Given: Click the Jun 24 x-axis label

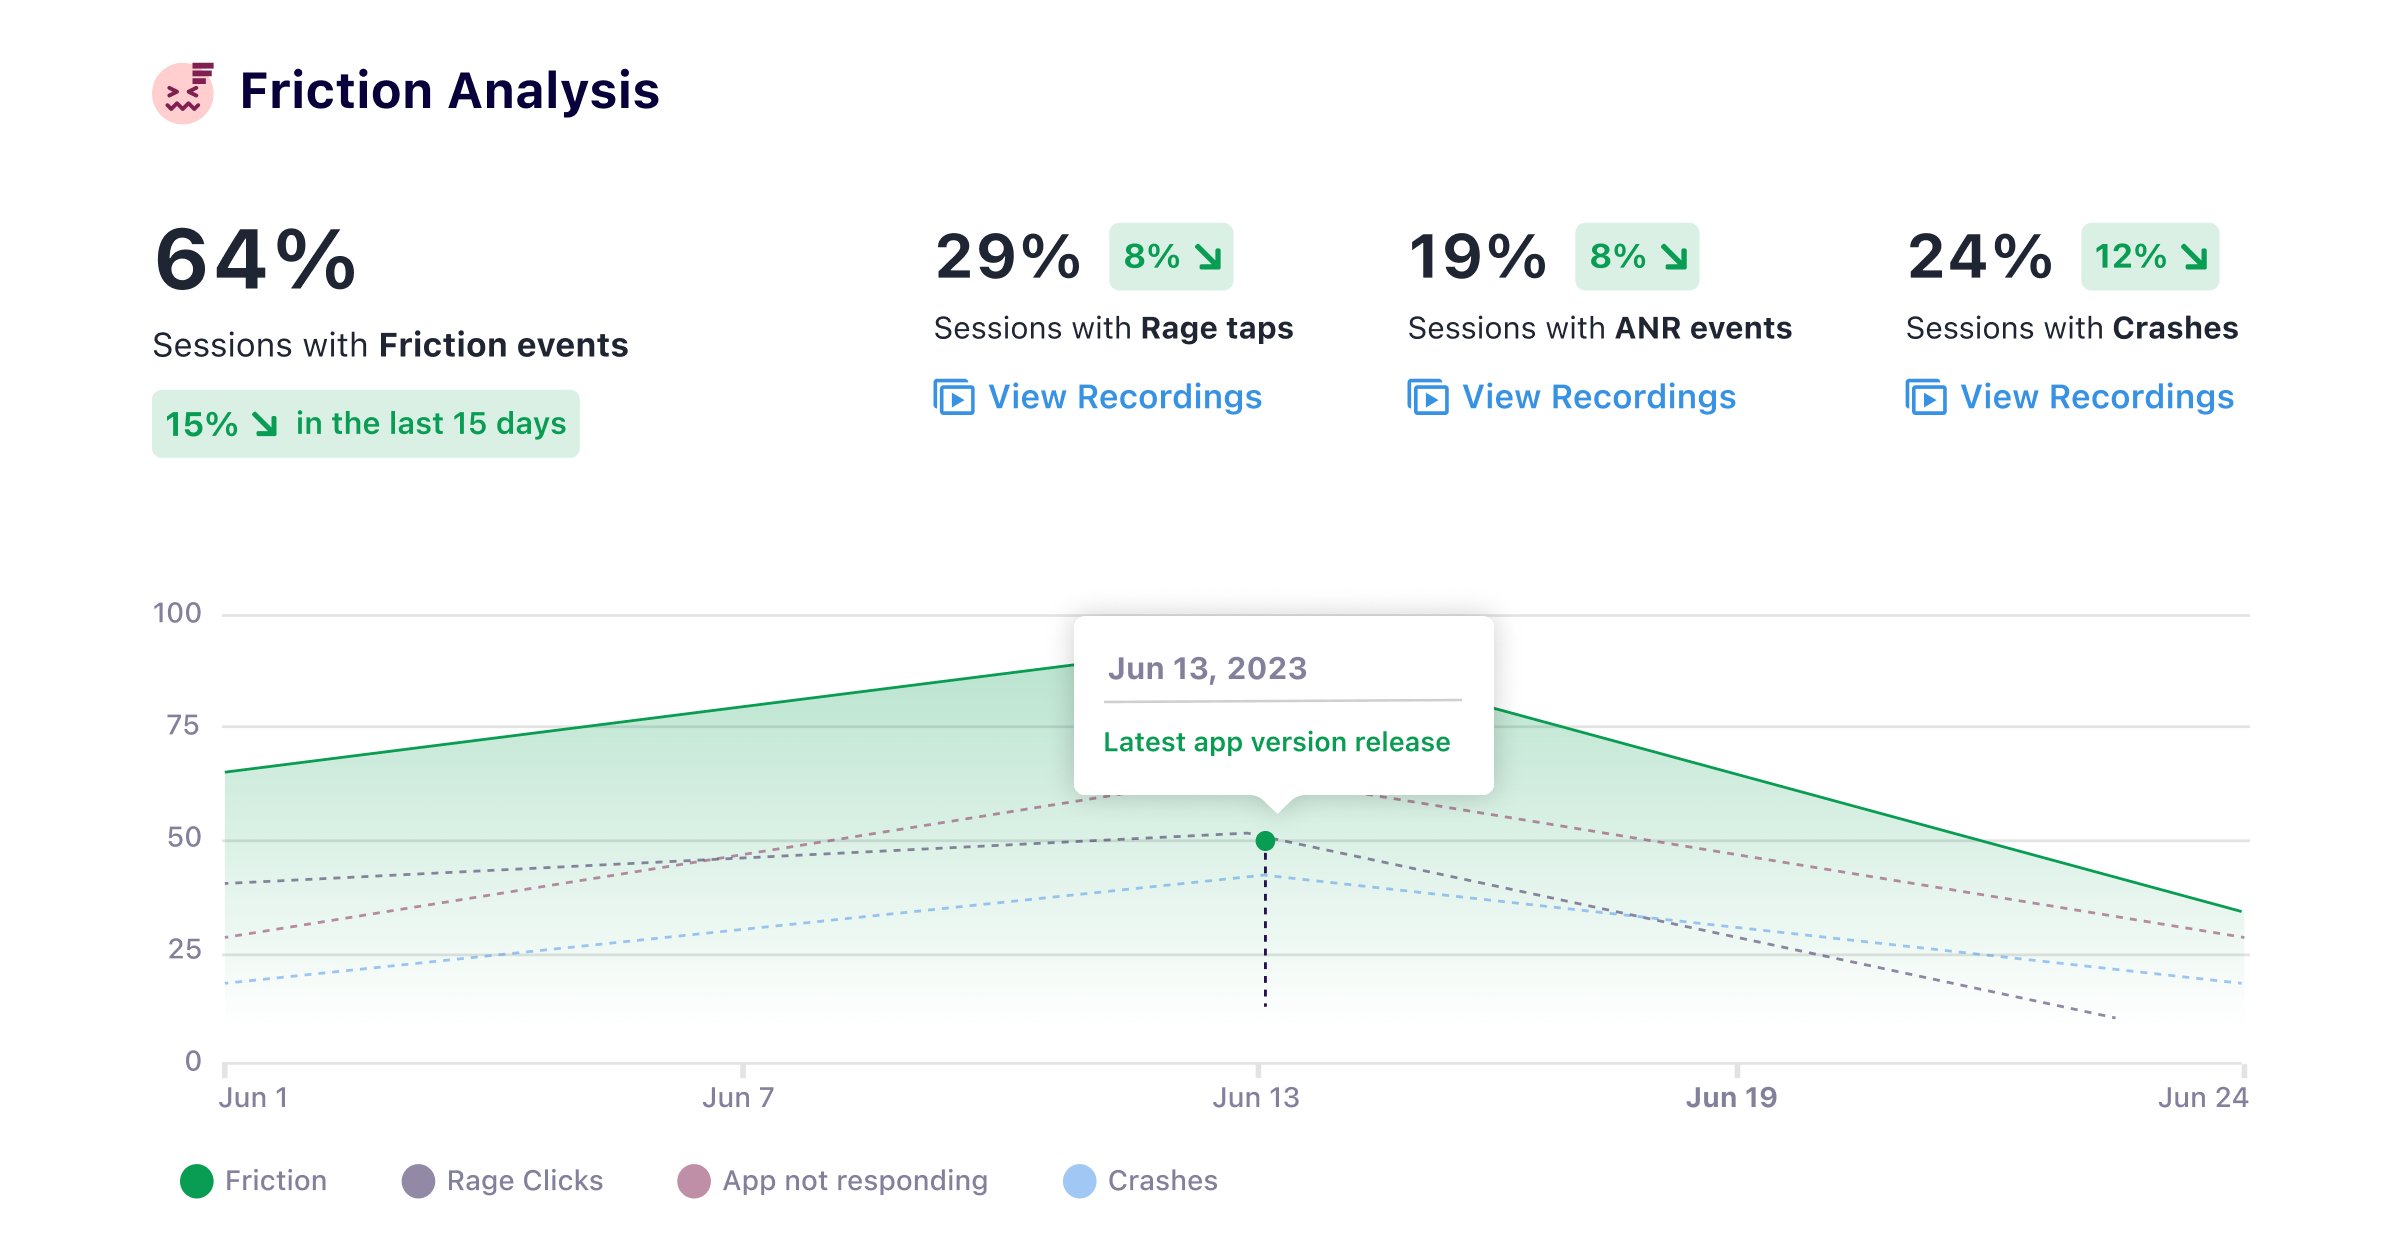Looking at the screenshot, I should [x=2203, y=1097].
